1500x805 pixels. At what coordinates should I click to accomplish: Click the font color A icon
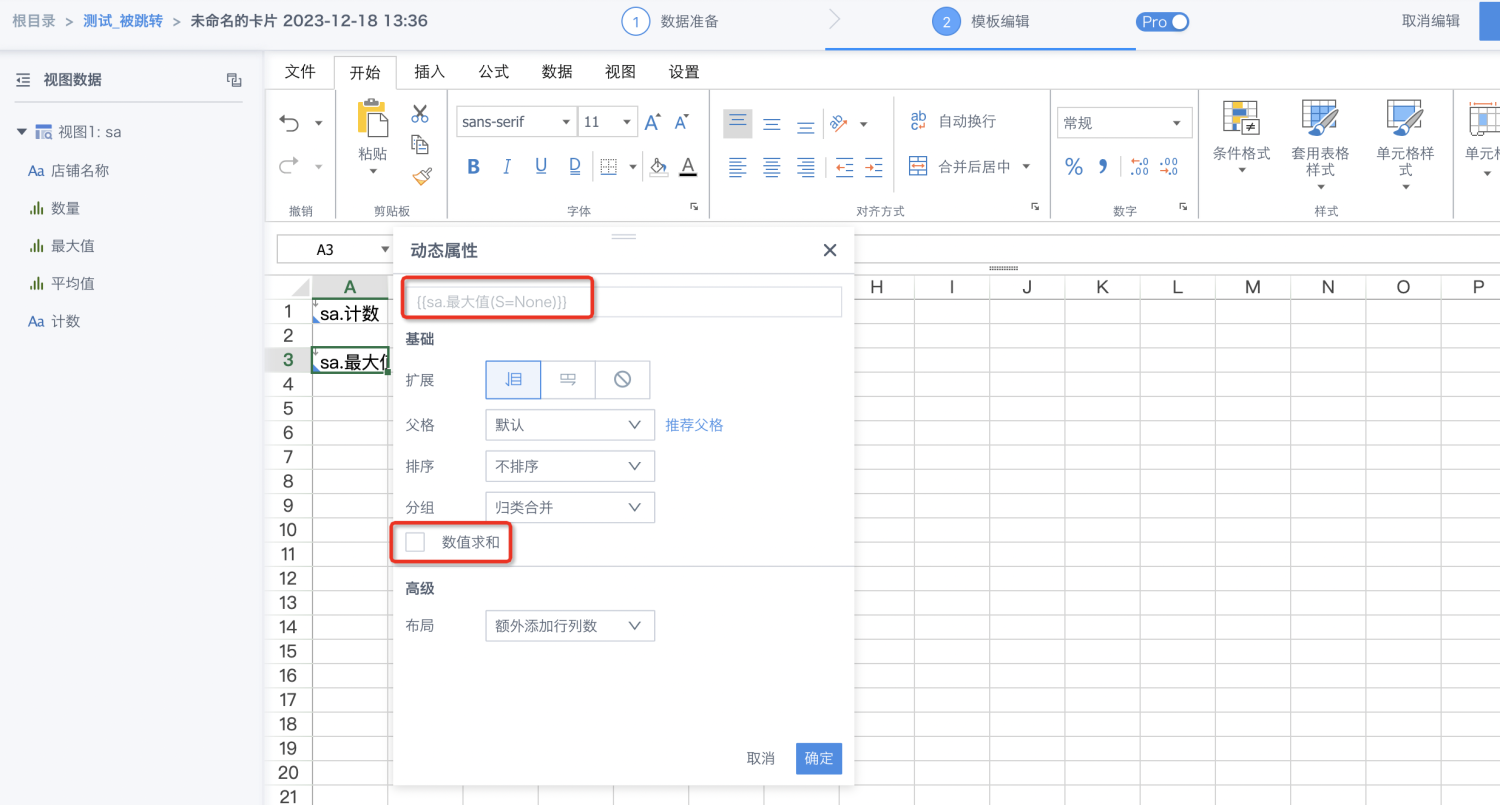tap(688, 166)
